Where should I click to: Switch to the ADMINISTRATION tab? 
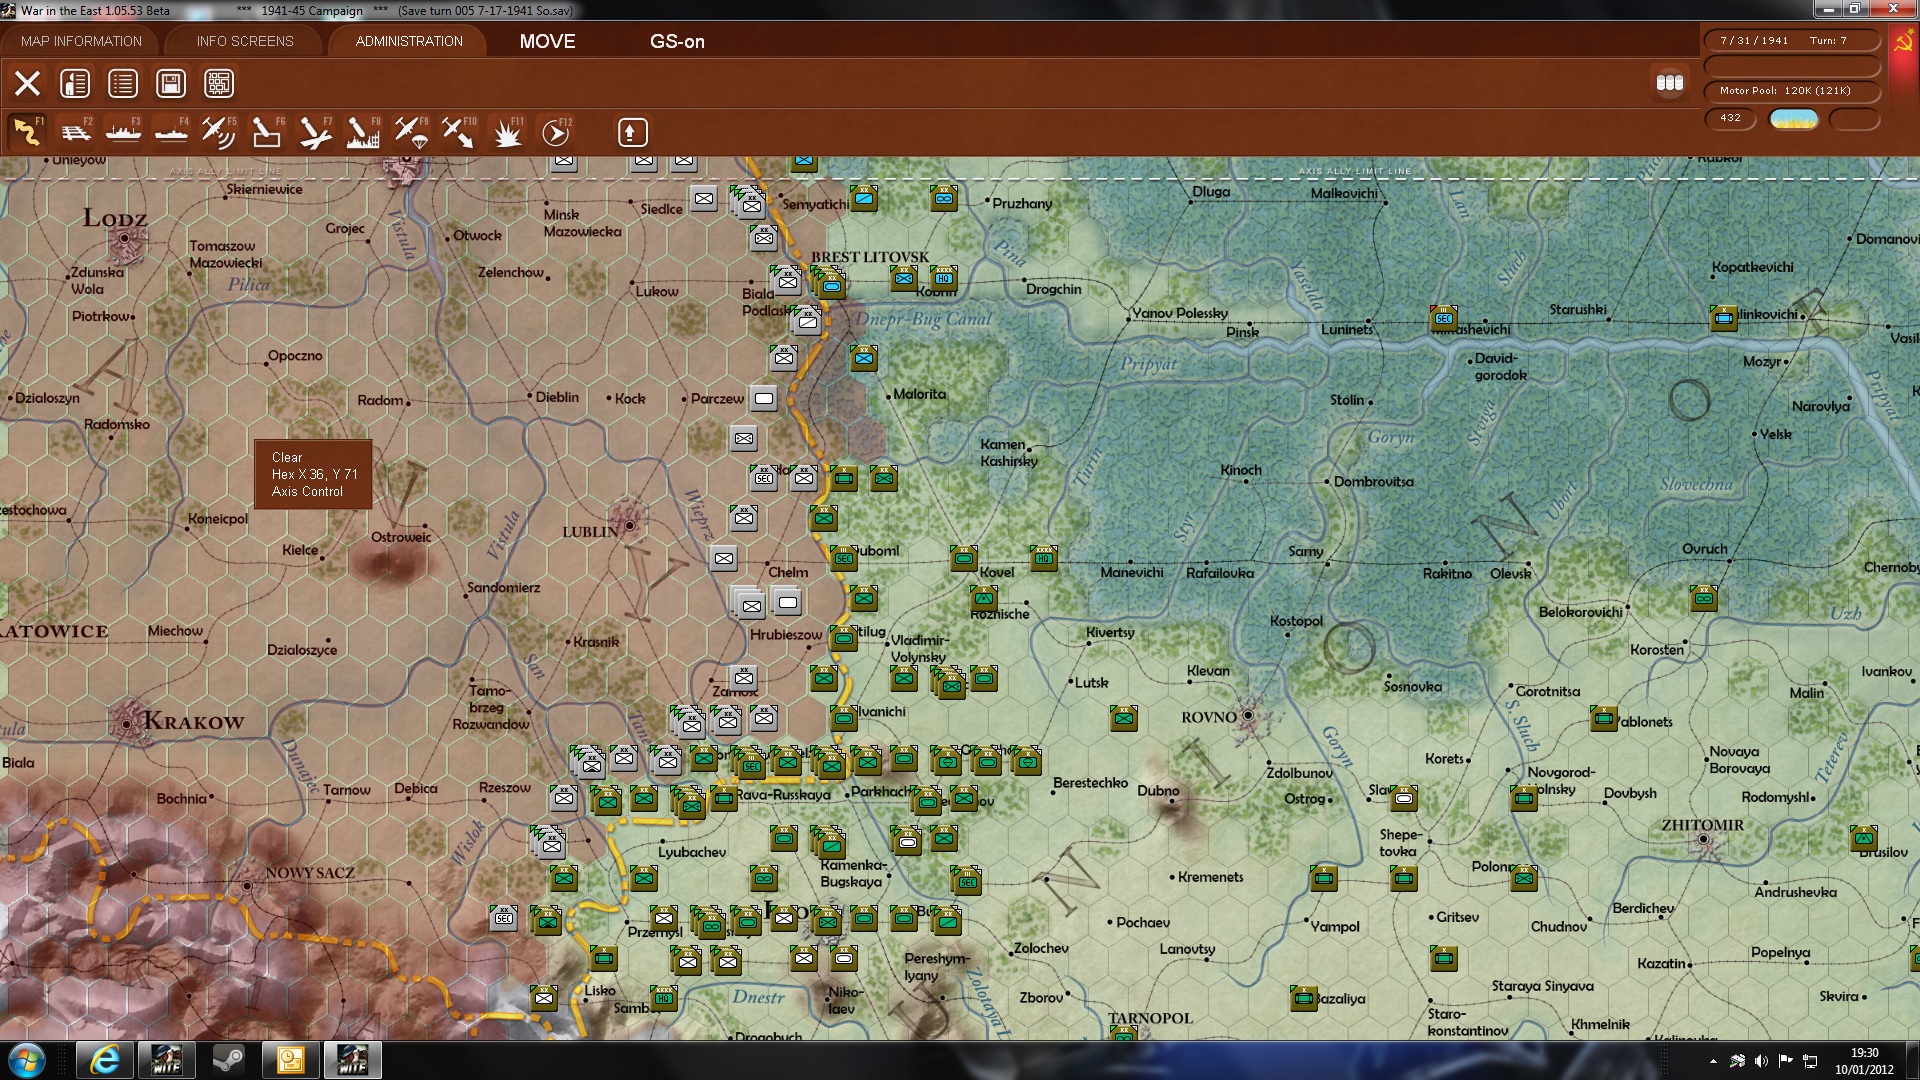pos(409,41)
